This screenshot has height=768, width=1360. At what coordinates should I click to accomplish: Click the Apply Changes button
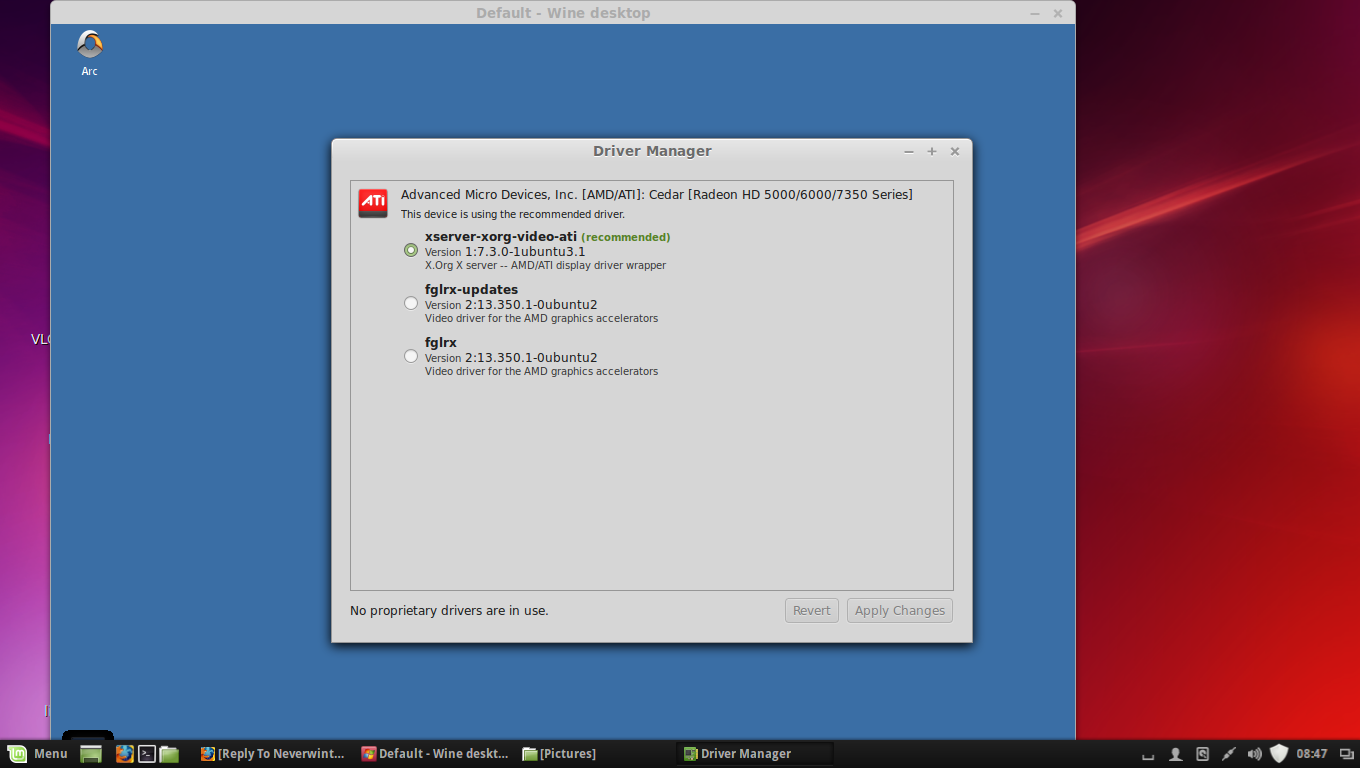click(899, 611)
